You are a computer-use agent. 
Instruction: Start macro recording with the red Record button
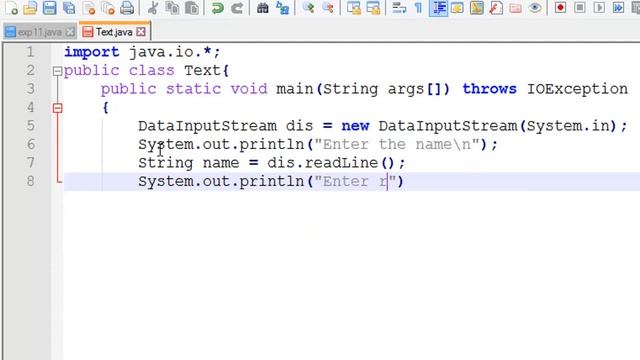[x=560, y=8]
